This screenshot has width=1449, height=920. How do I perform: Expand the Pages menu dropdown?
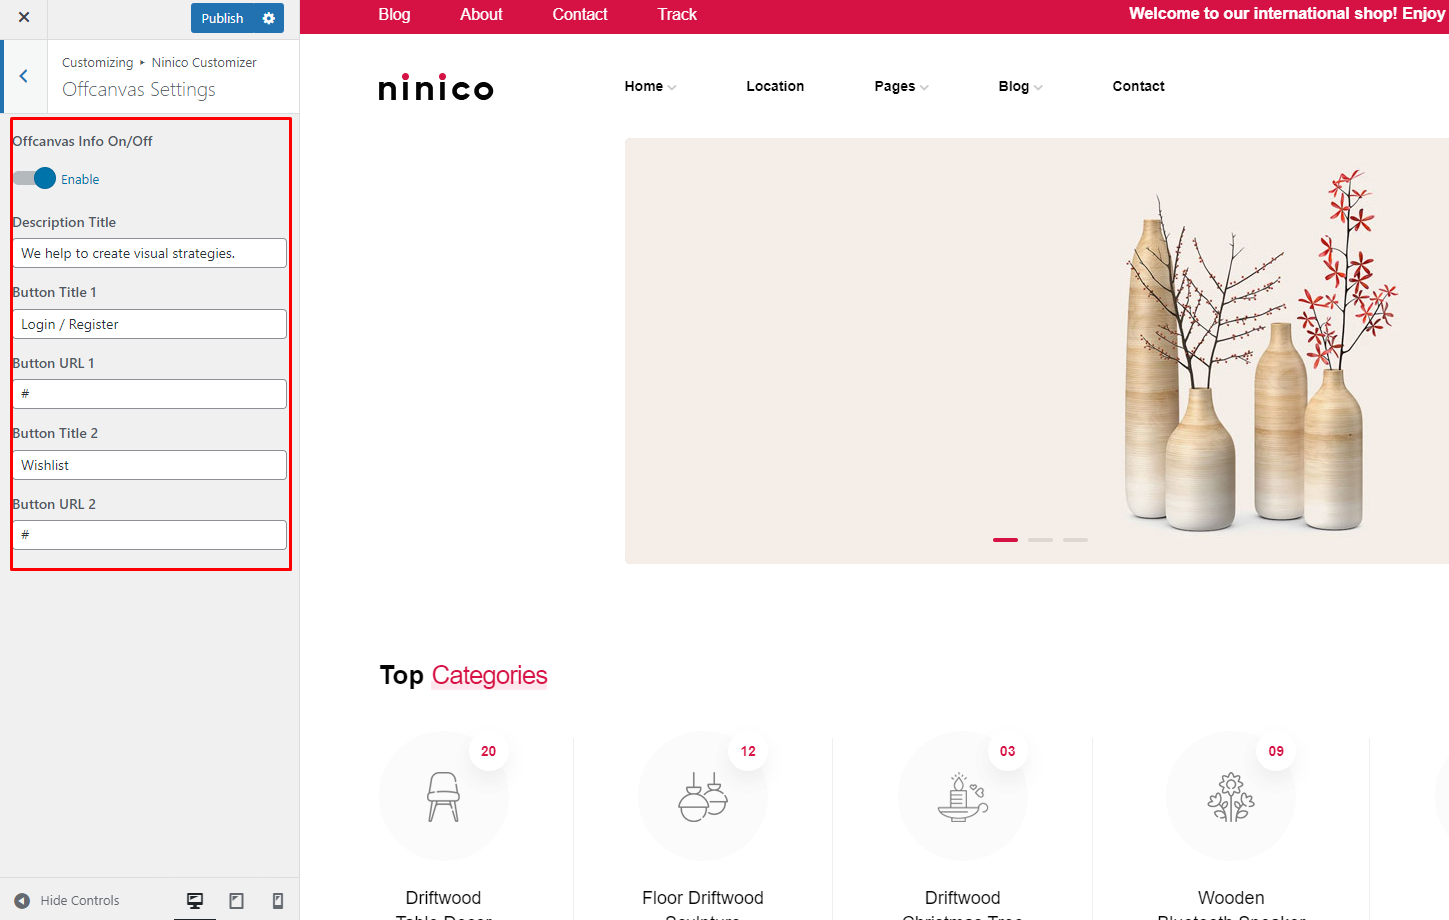coord(901,86)
